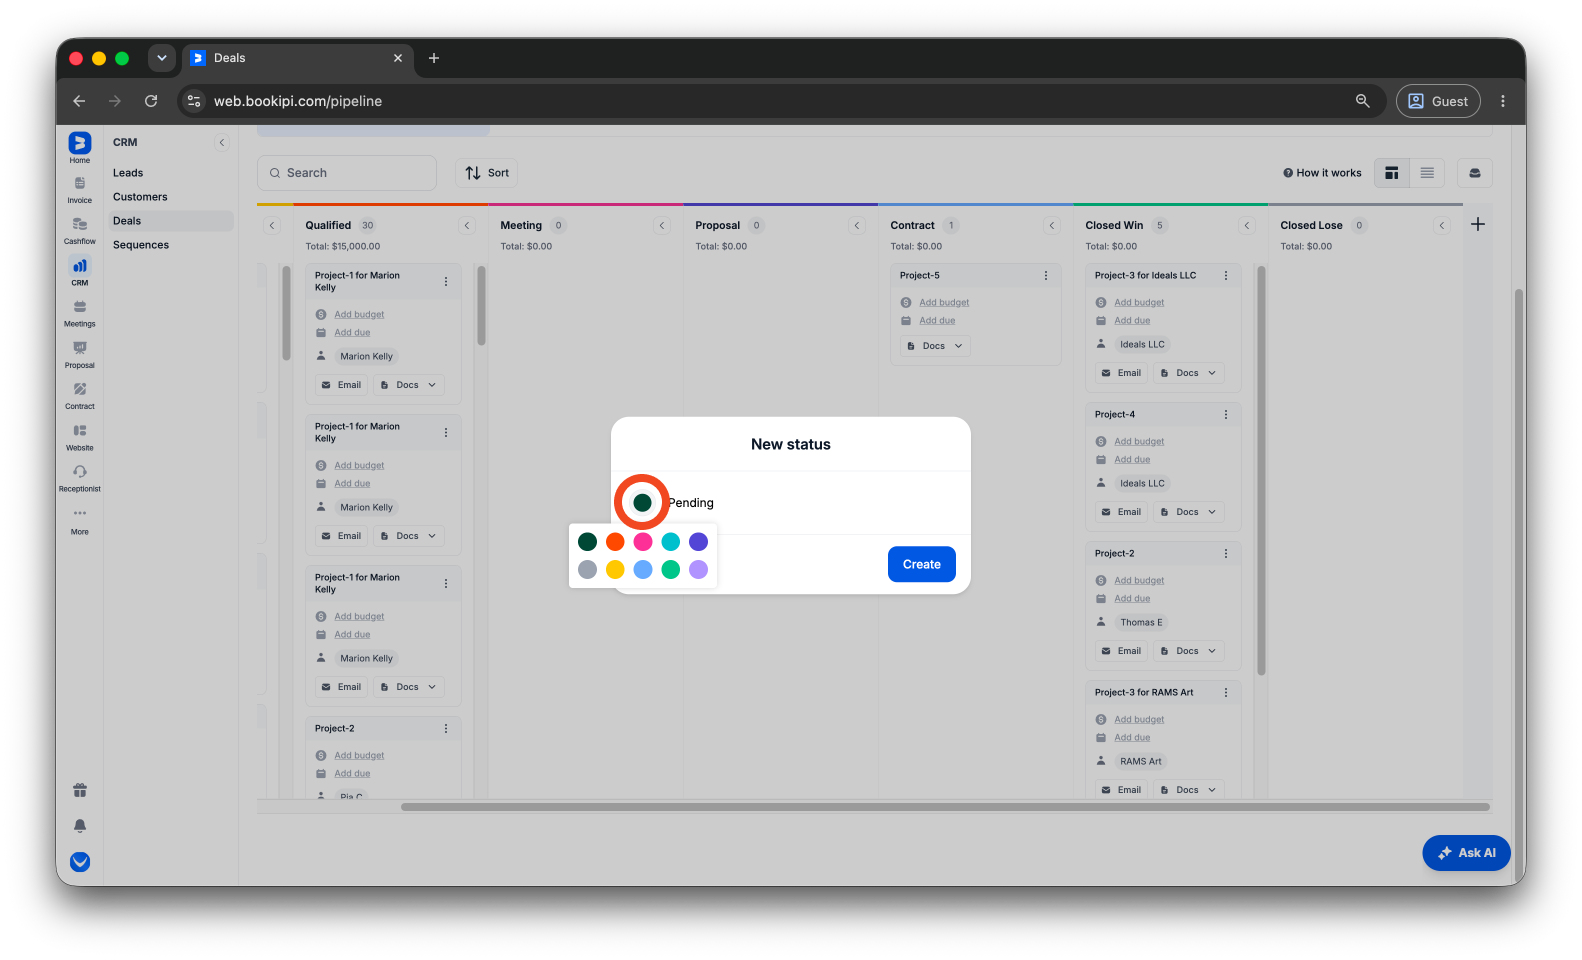Choose the dark green color swatch
Image resolution: width=1582 pixels, height=960 pixels.
587,541
